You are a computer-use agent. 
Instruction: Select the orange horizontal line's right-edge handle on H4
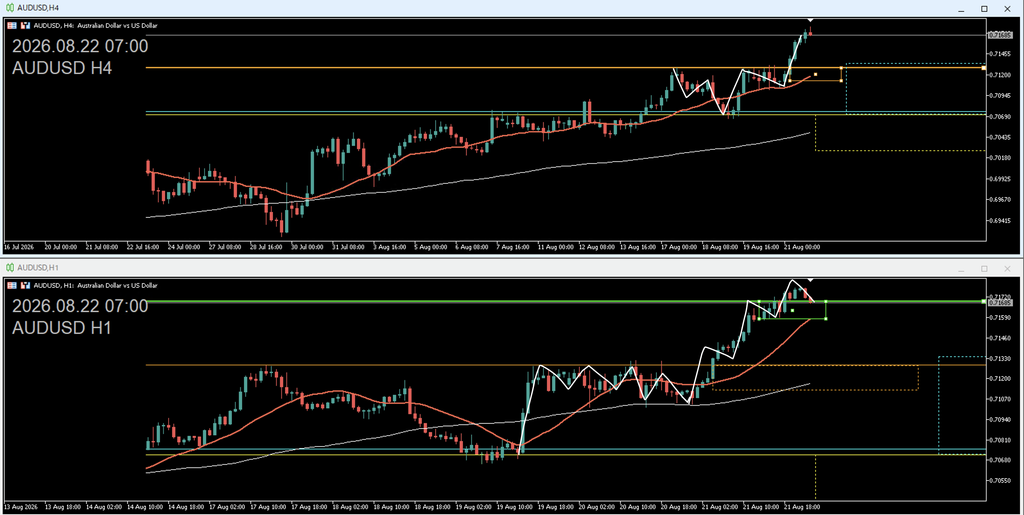pos(984,68)
